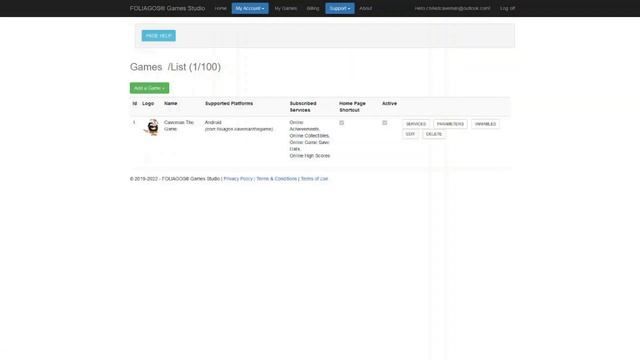640x360 pixels.
Task: Click the Hello user email link
Action: pos(452,8)
